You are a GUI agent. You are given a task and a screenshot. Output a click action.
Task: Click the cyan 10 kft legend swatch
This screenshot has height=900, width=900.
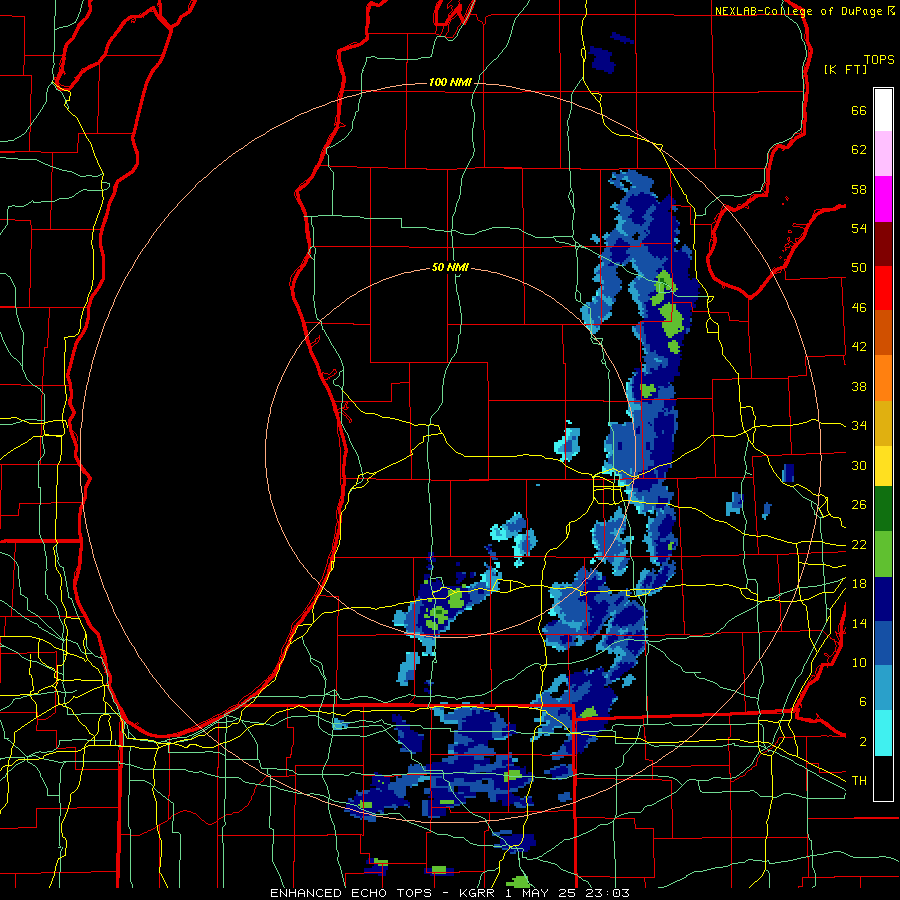tap(883, 733)
